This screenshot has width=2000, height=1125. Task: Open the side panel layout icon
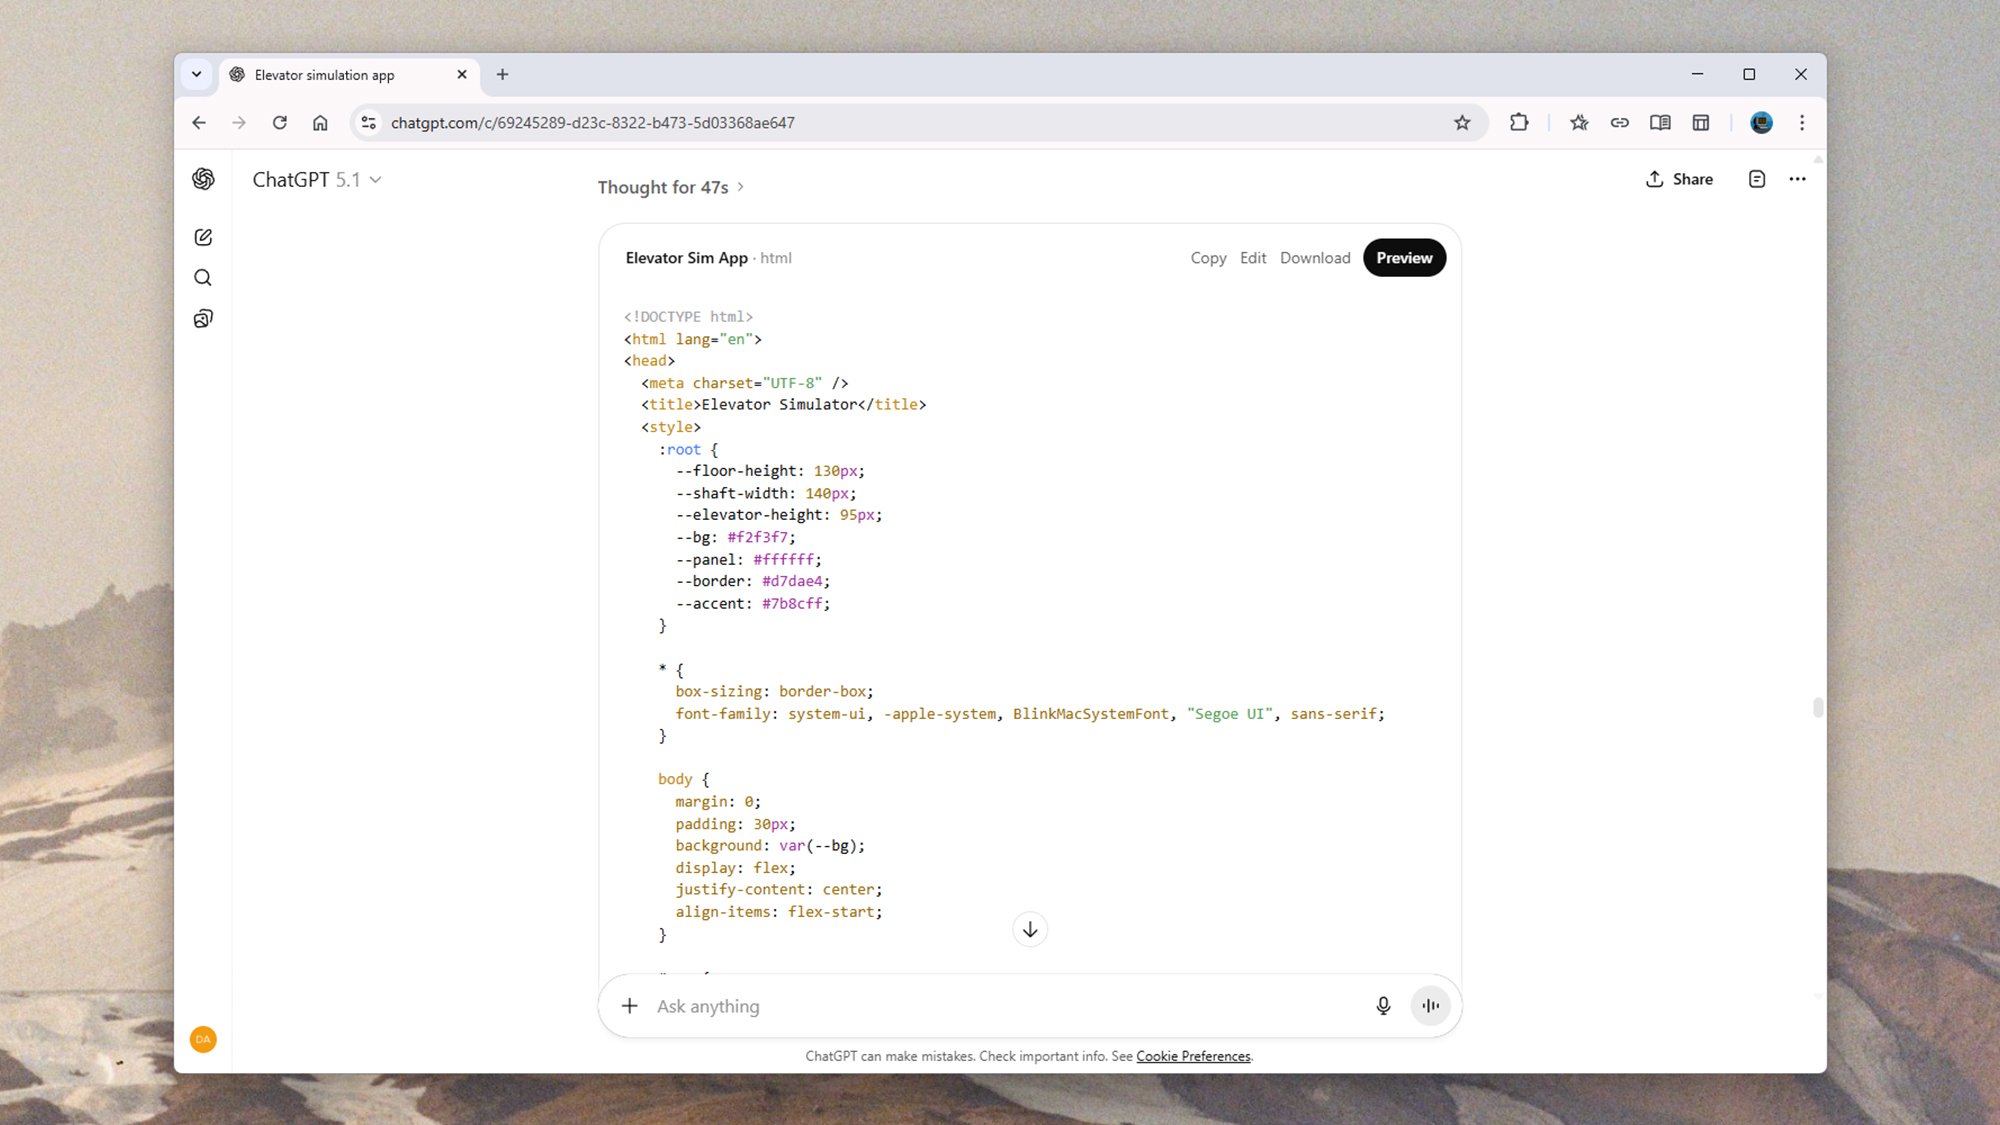(x=1701, y=122)
